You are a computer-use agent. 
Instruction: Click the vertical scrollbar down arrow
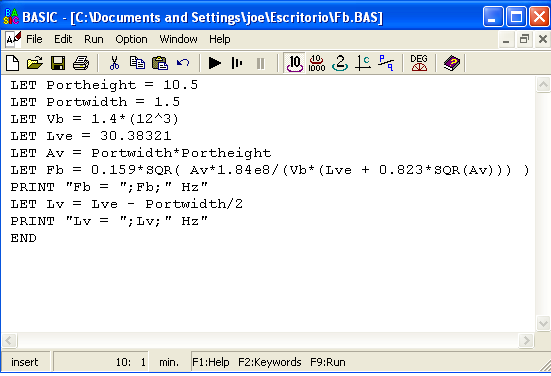[543, 323]
